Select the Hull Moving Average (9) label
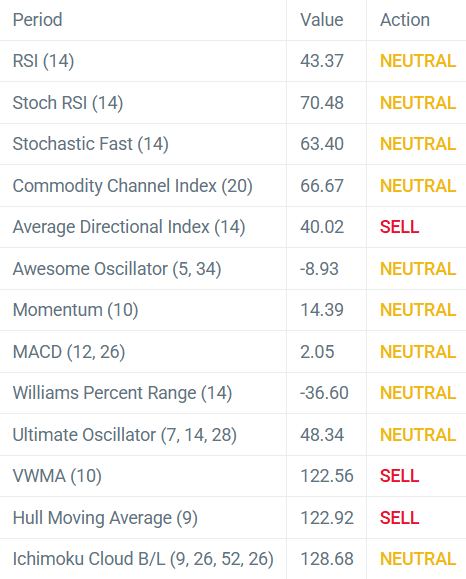 tap(105, 518)
